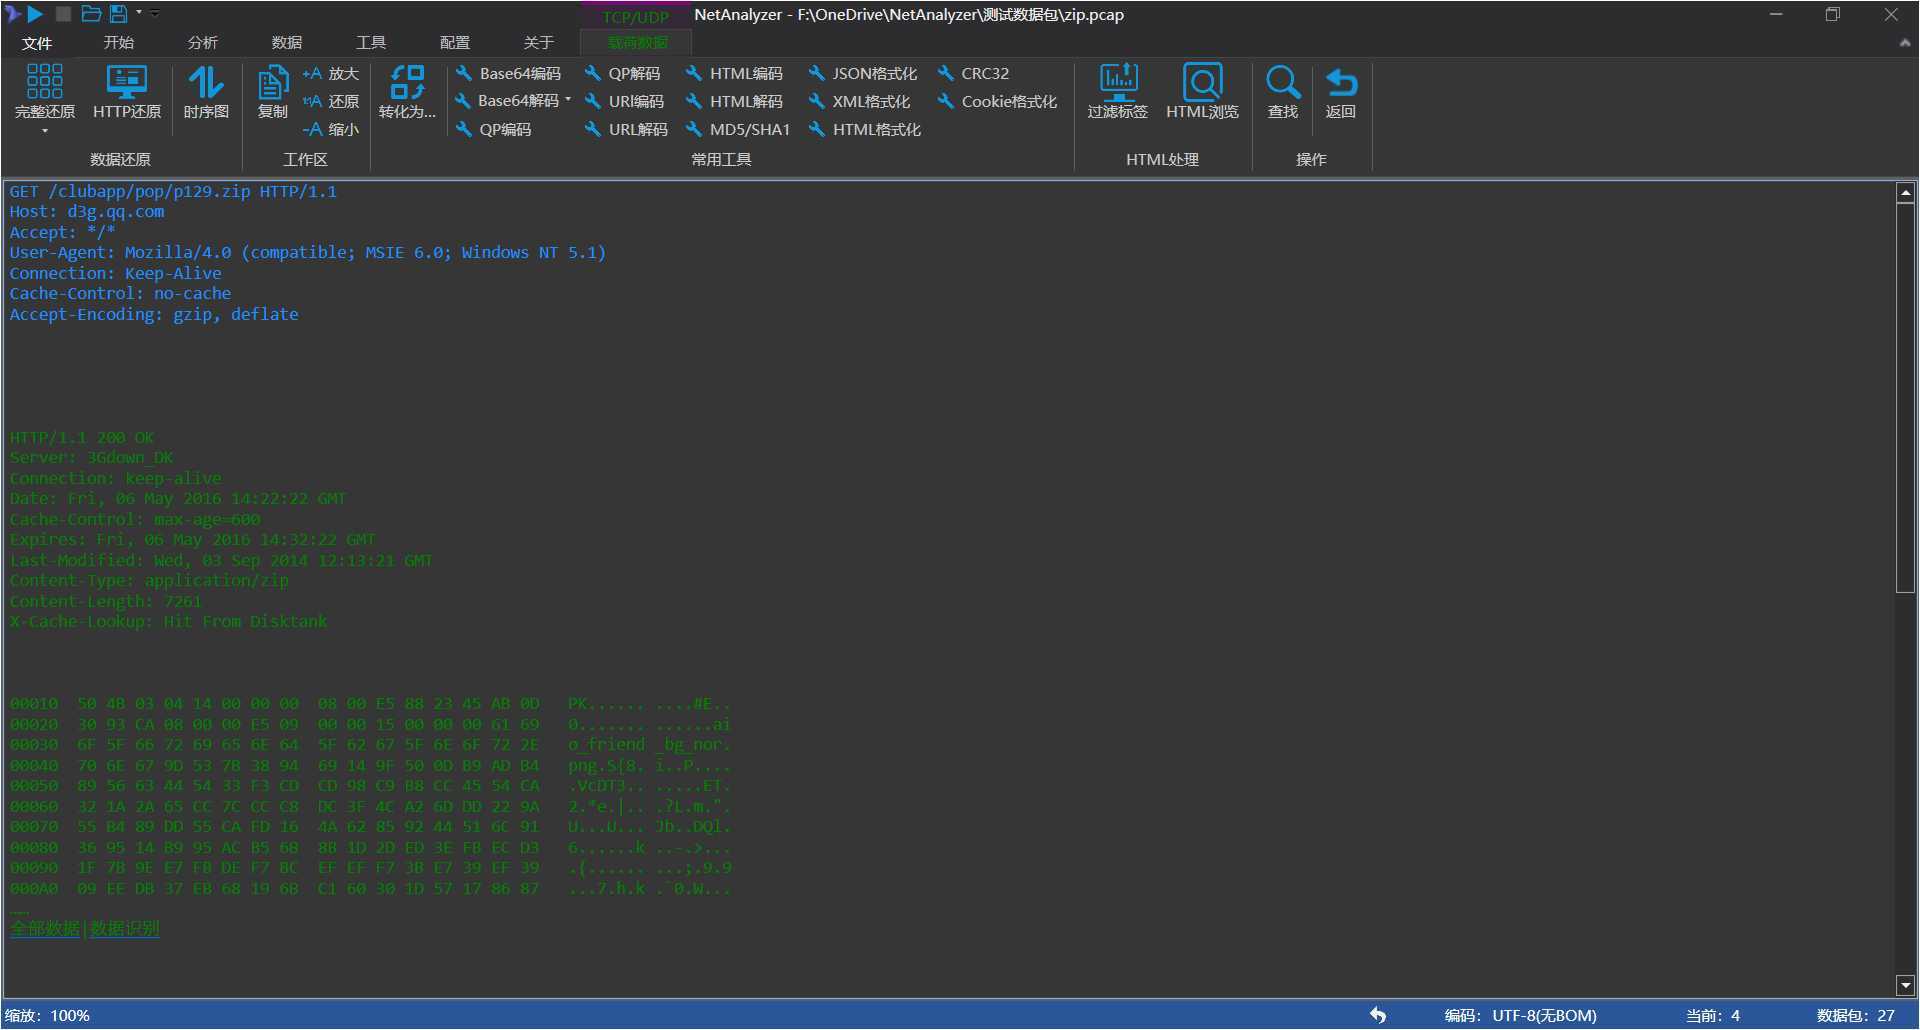Viewport: 1920px width, 1030px height.
Task: Open MD5/SHA1 hash tool
Action: [x=738, y=129]
